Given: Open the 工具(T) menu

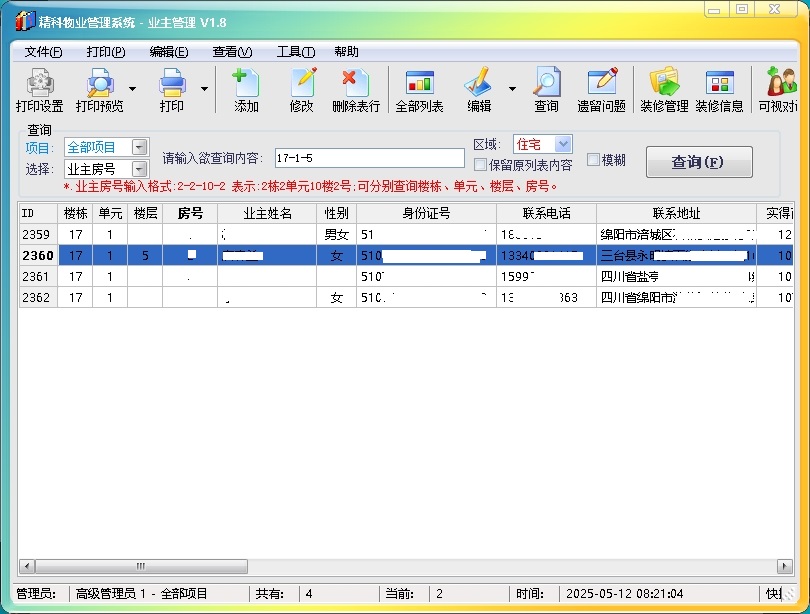Looking at the screenshot, I should (295, 52).
